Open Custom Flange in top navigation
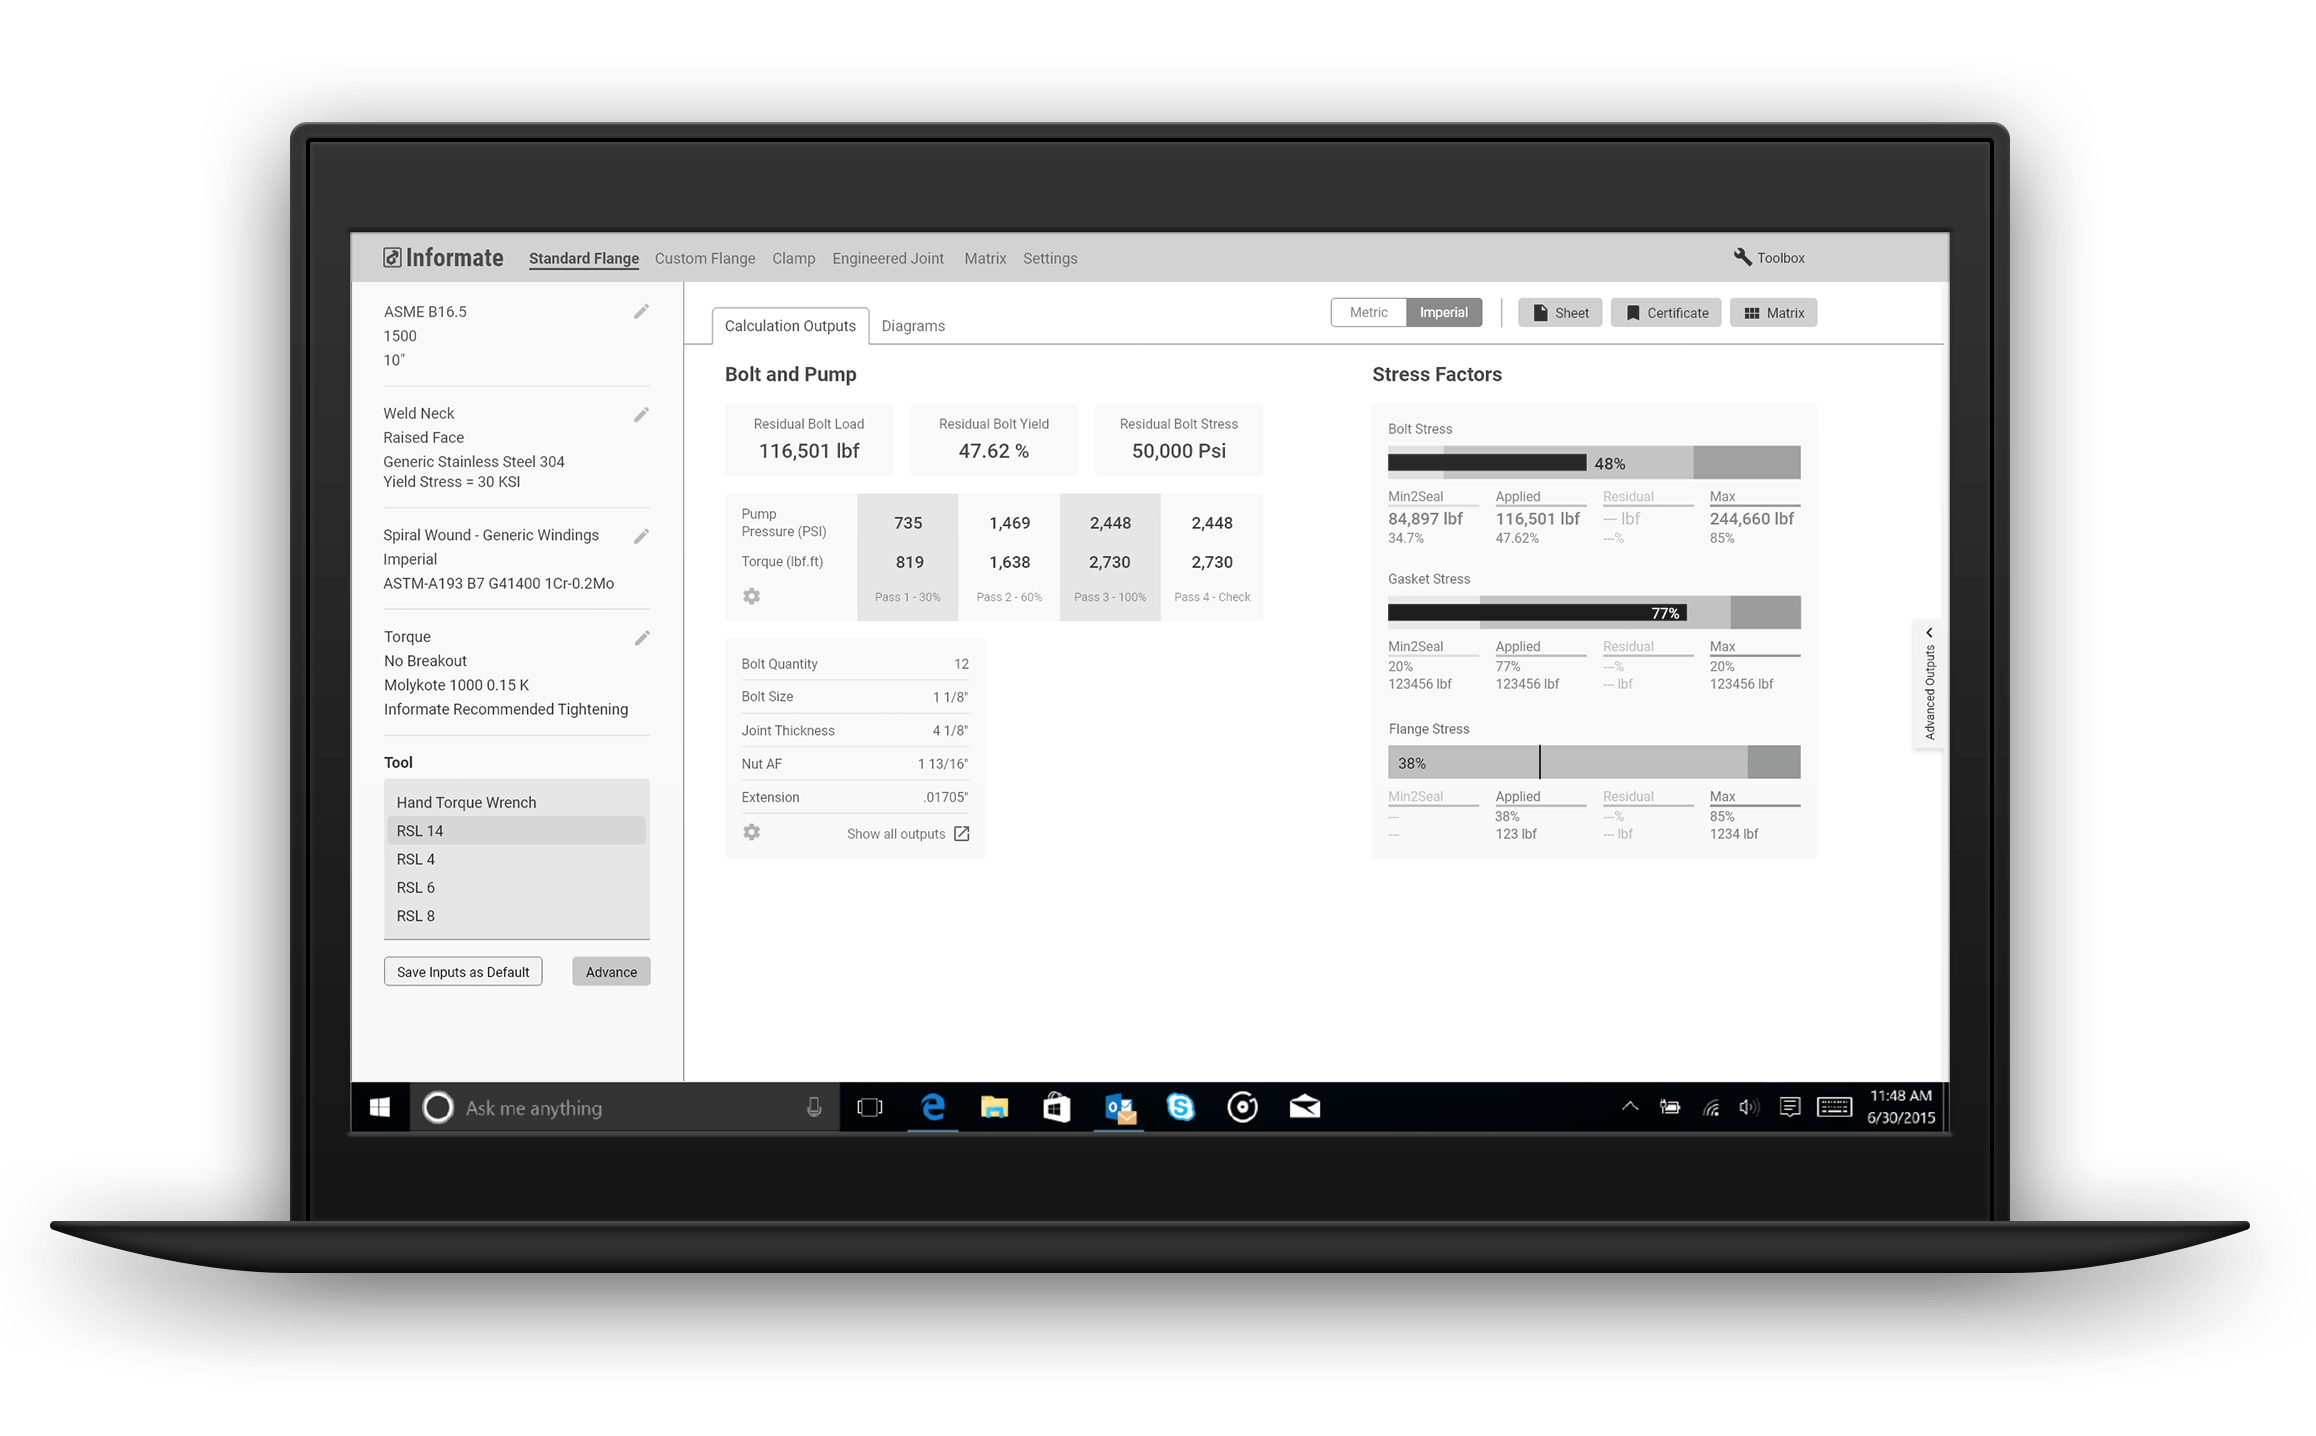Image resolution: width=2316 pixels, height=1436 pixels. click(704, 258)
